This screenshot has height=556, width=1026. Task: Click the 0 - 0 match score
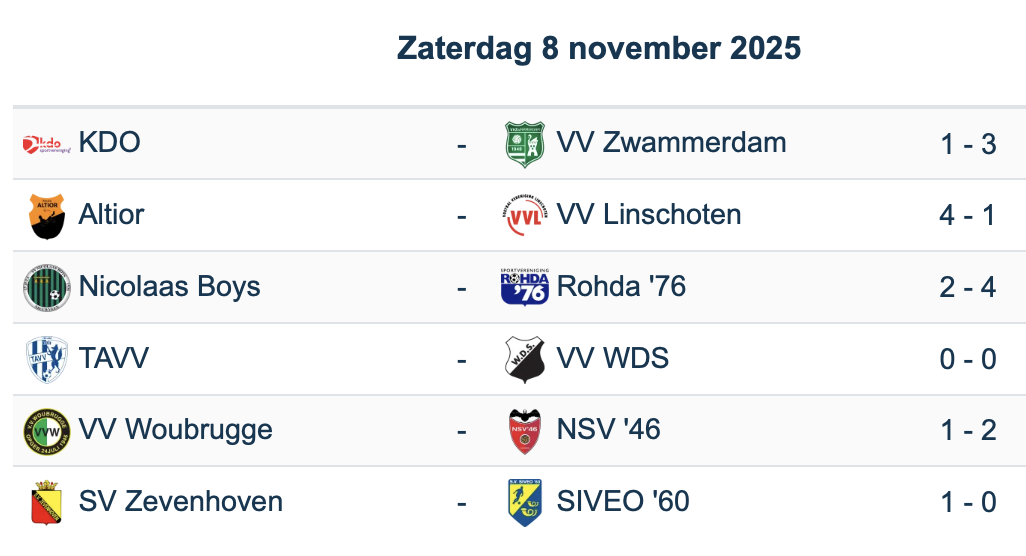pyautogui.click(x=967, y=359)
